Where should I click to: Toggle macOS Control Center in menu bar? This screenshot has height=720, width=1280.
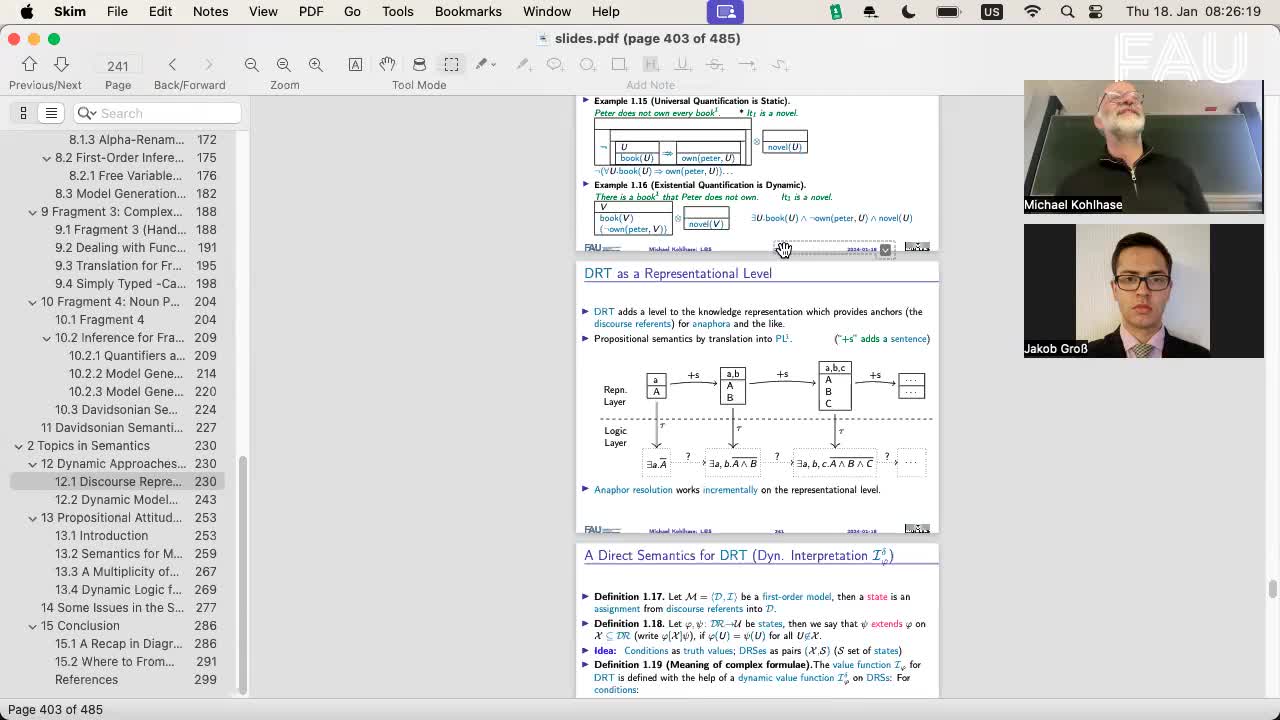click(1096, 11)
